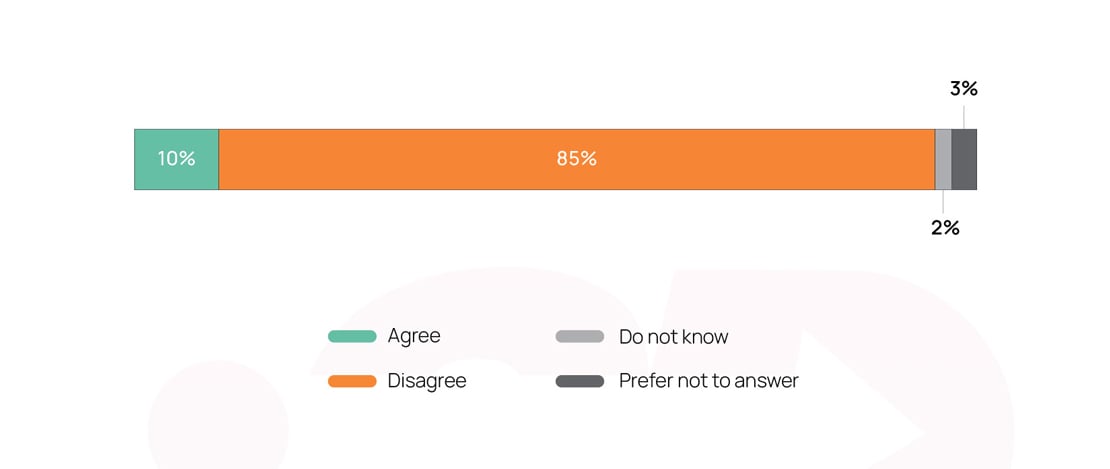Click the dark gray Prefer not to answer swatch
Screen dimensions: 1110x469
point(580,381)
